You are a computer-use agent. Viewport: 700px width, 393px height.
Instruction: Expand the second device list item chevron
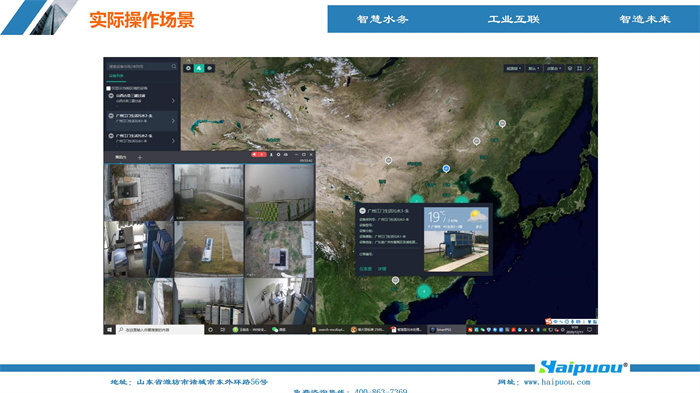point(173,121)
